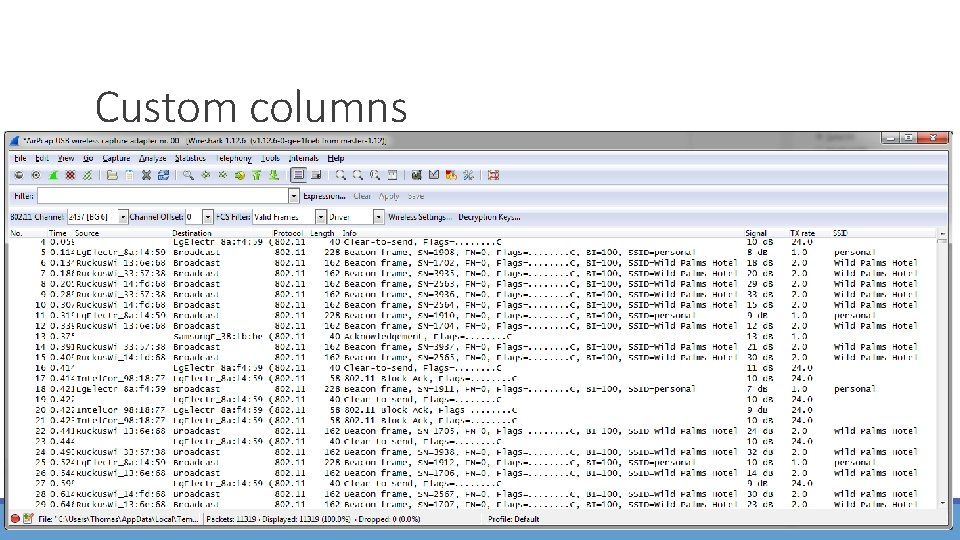The width and height of the screenshot is (960, 540).
Task: Click the Apply filter button
Action: click(x=389, y=196)
